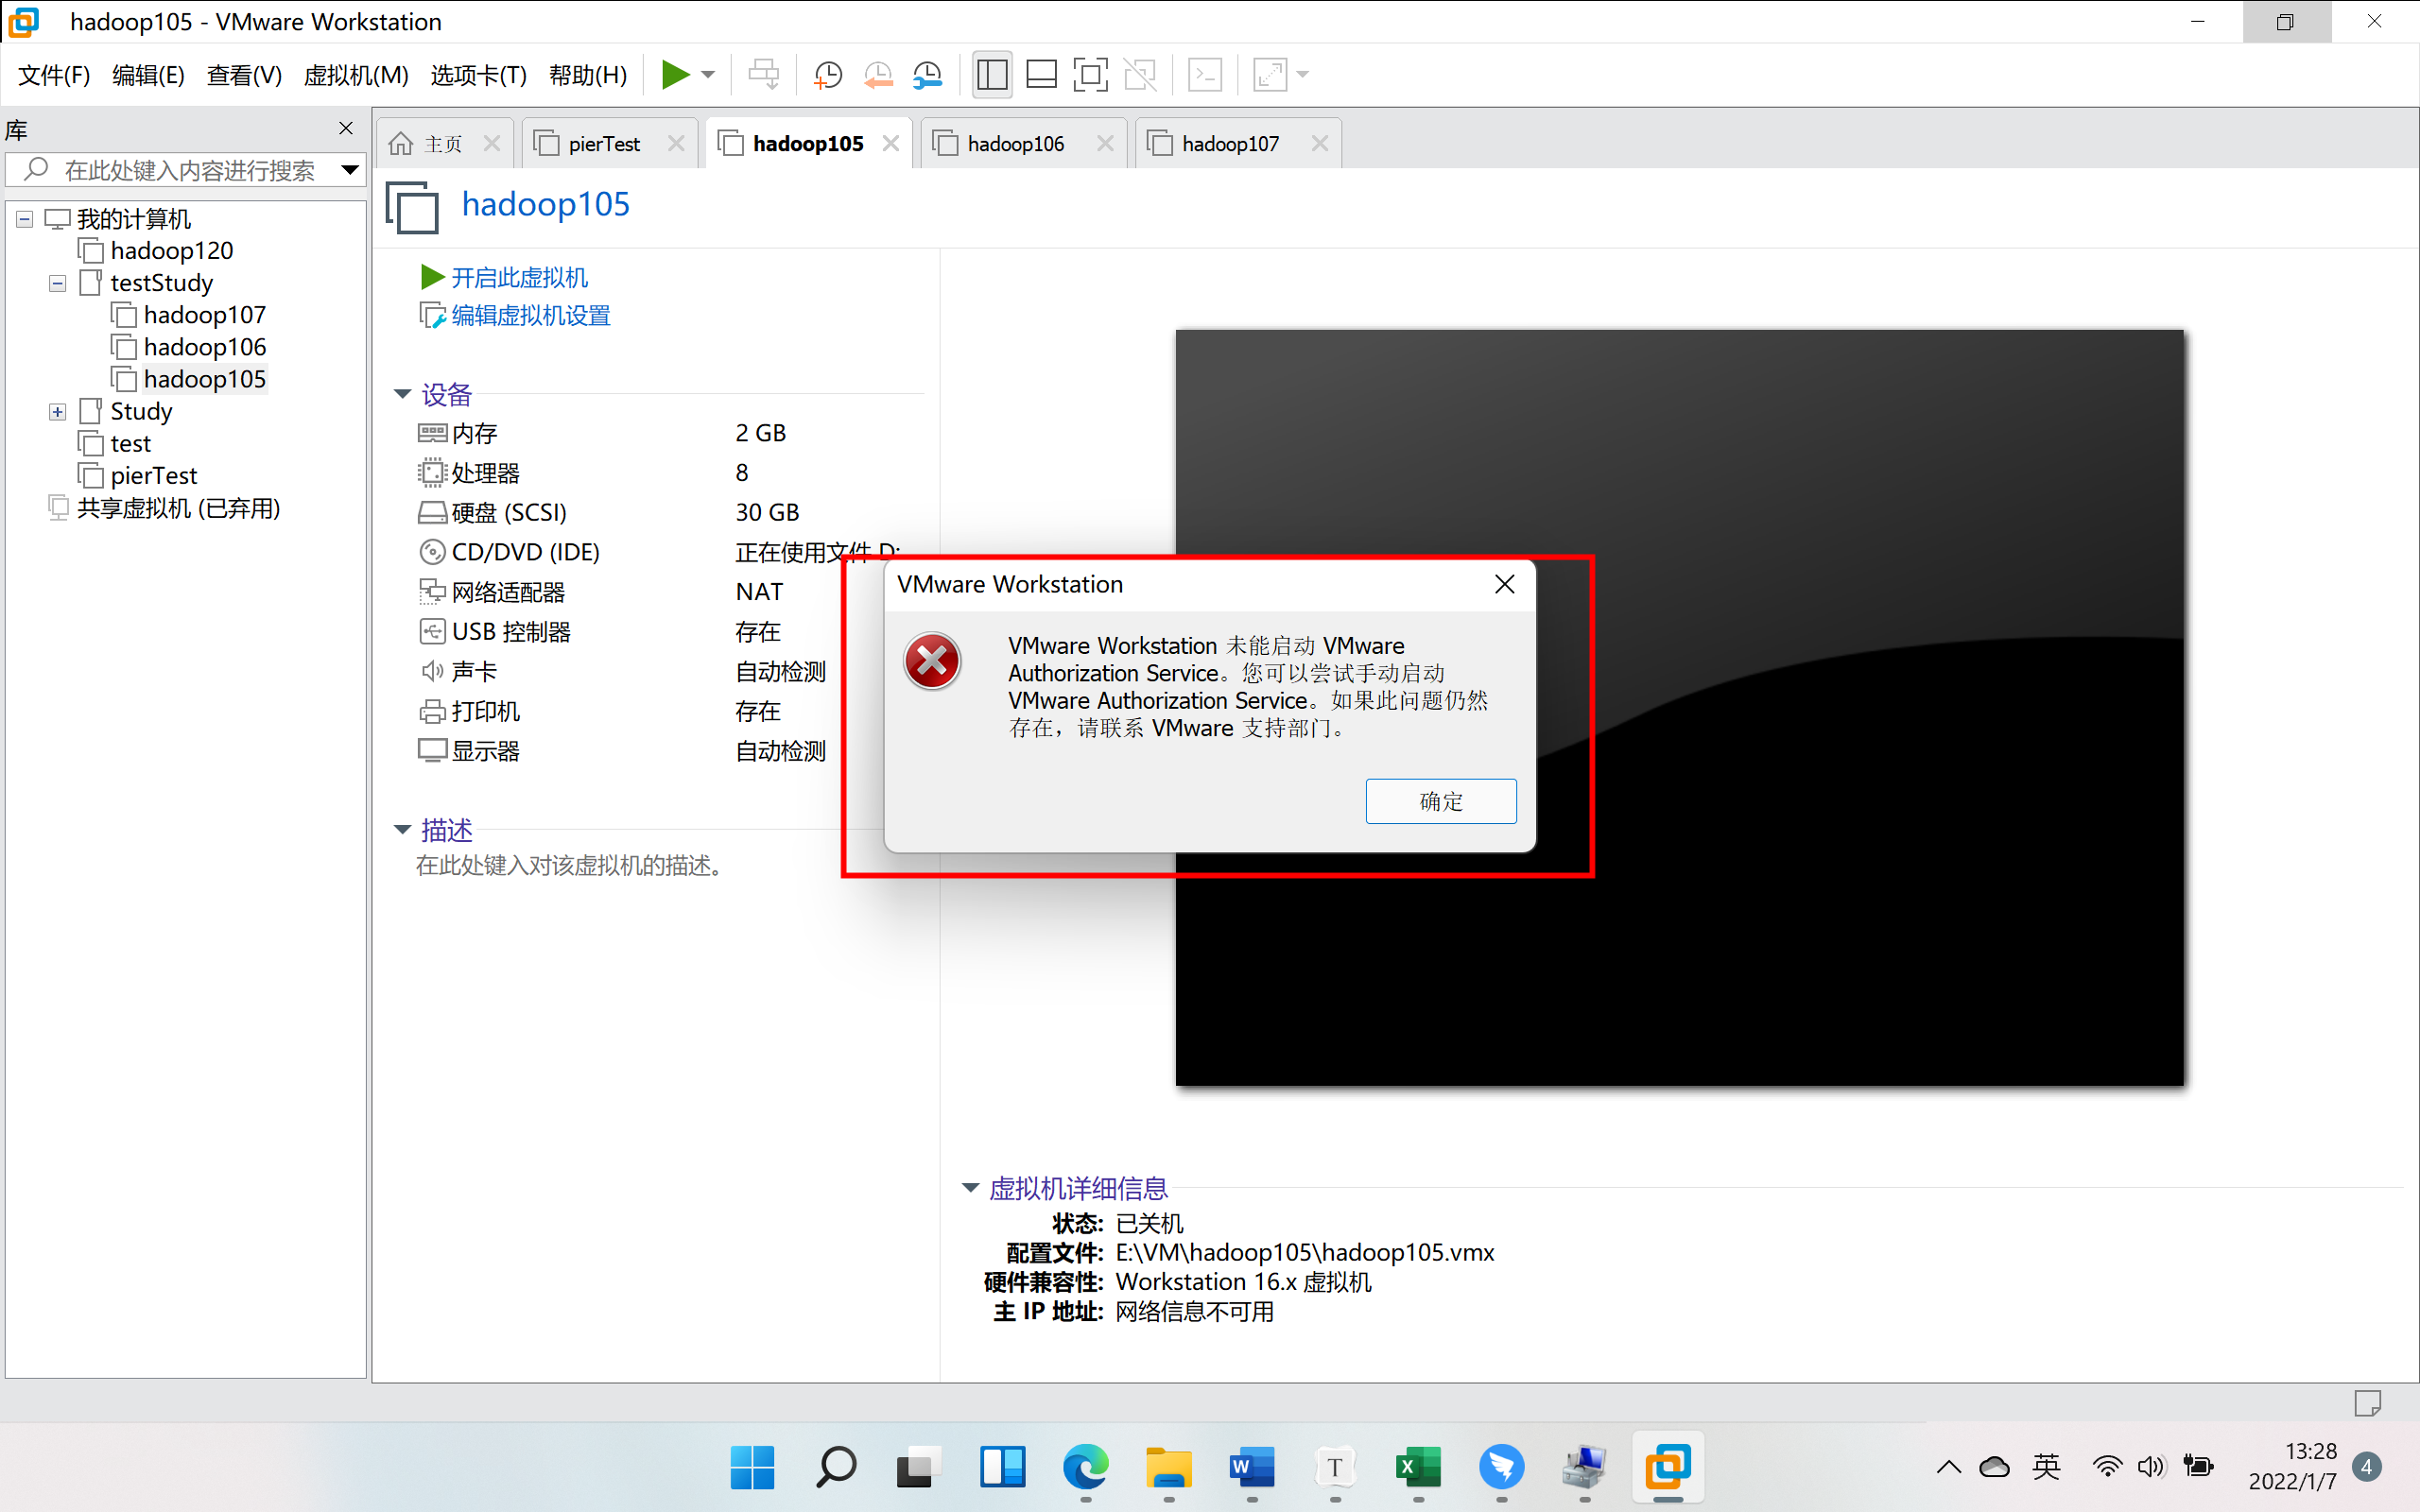Image resolution: width=2420 pixels, height=1512 pixels.
Task: Open the 帮助(H) menu
Action: (x=588, y=75)
